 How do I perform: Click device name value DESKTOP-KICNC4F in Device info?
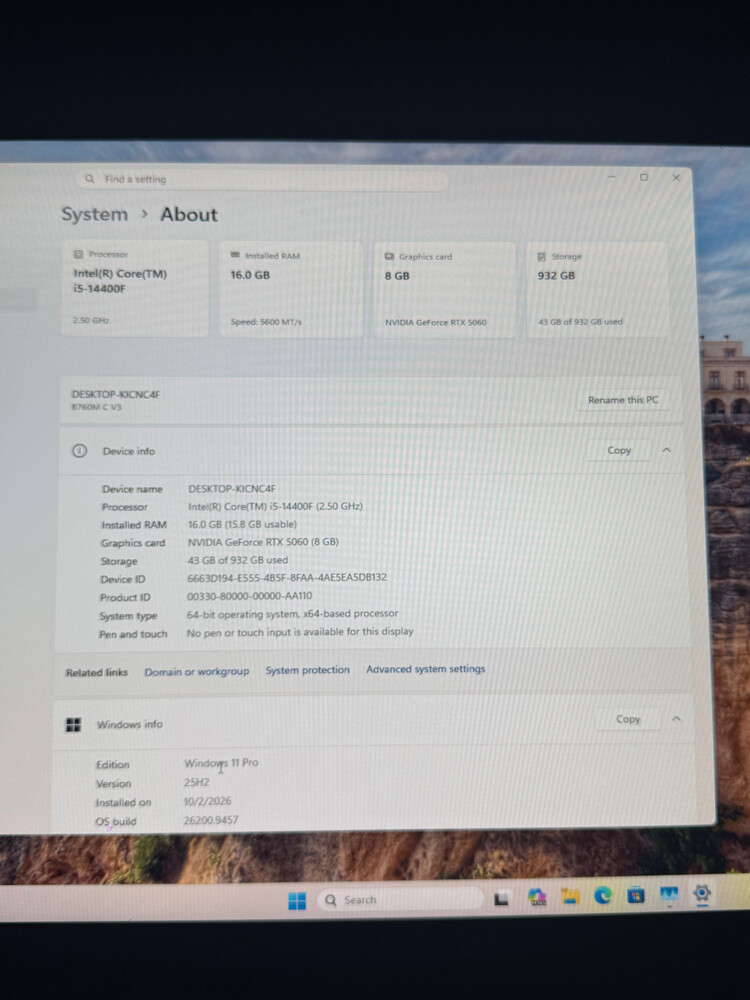pyautogui.click(x=232, y=489)
